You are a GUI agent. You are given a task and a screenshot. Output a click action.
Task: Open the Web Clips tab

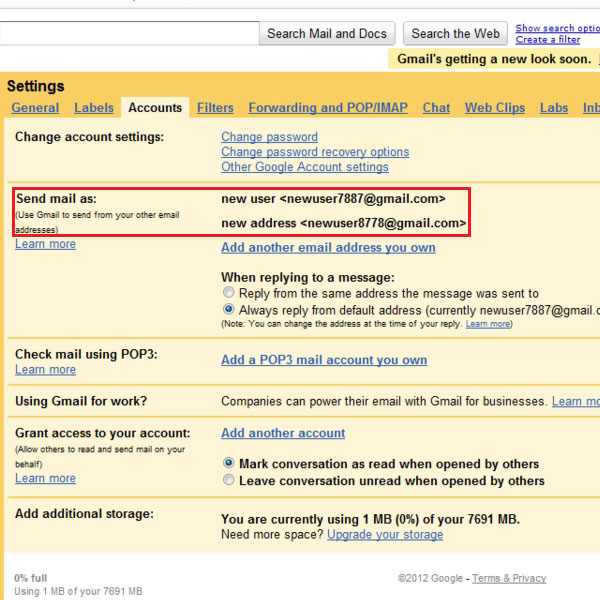[x=495, y=108]
